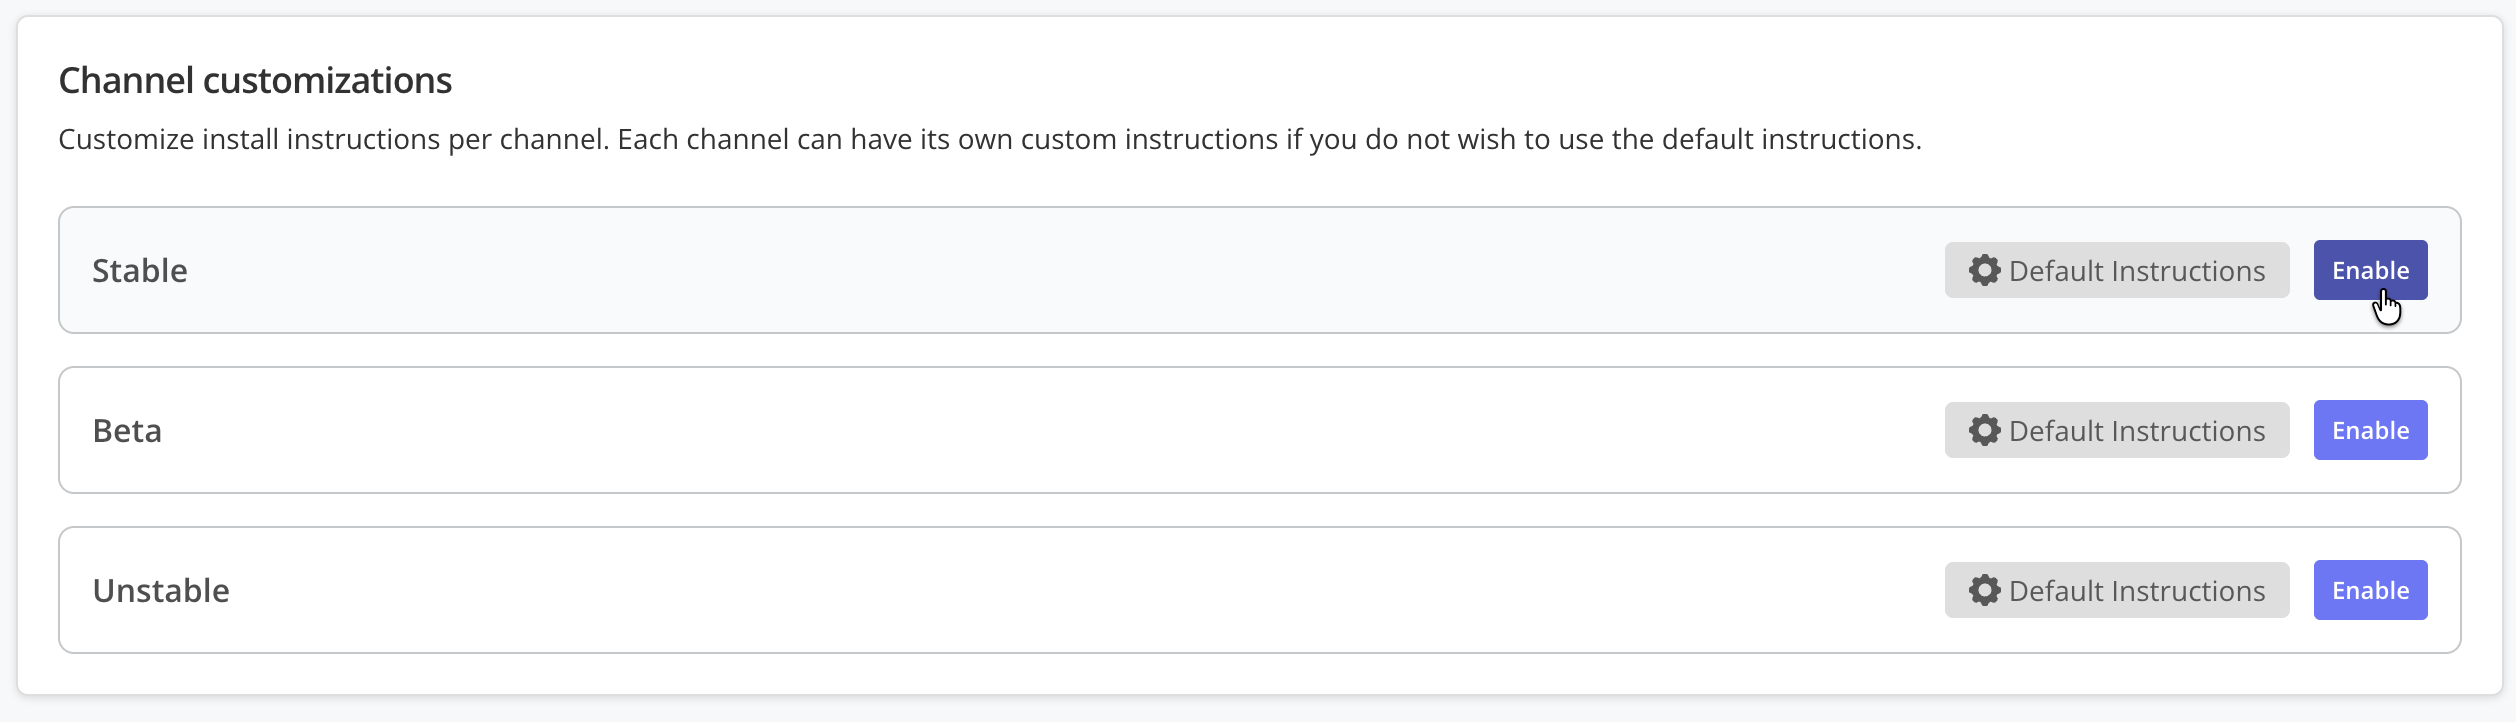
Task: Open Default Instructions for the Unstable channel
Action: (2117, 590)
